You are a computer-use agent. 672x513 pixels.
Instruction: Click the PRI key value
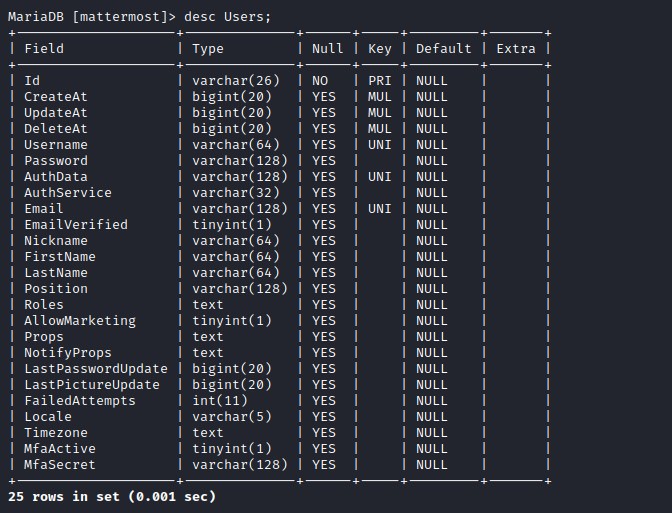(x=379, y=80)
